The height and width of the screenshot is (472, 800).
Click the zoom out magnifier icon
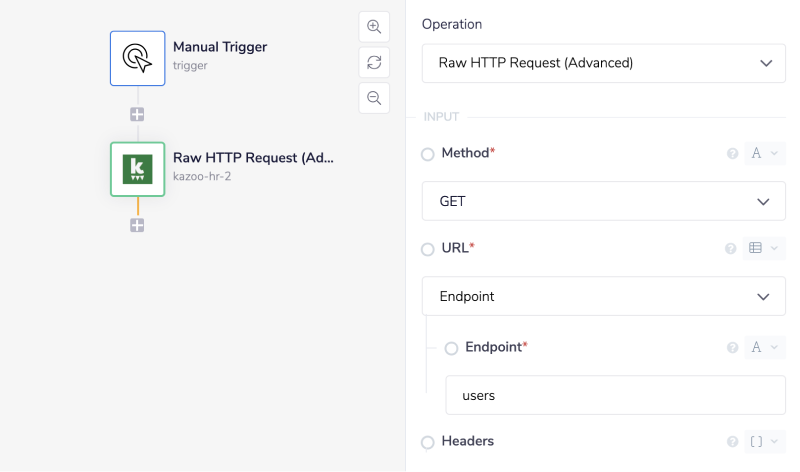[374, 97]
